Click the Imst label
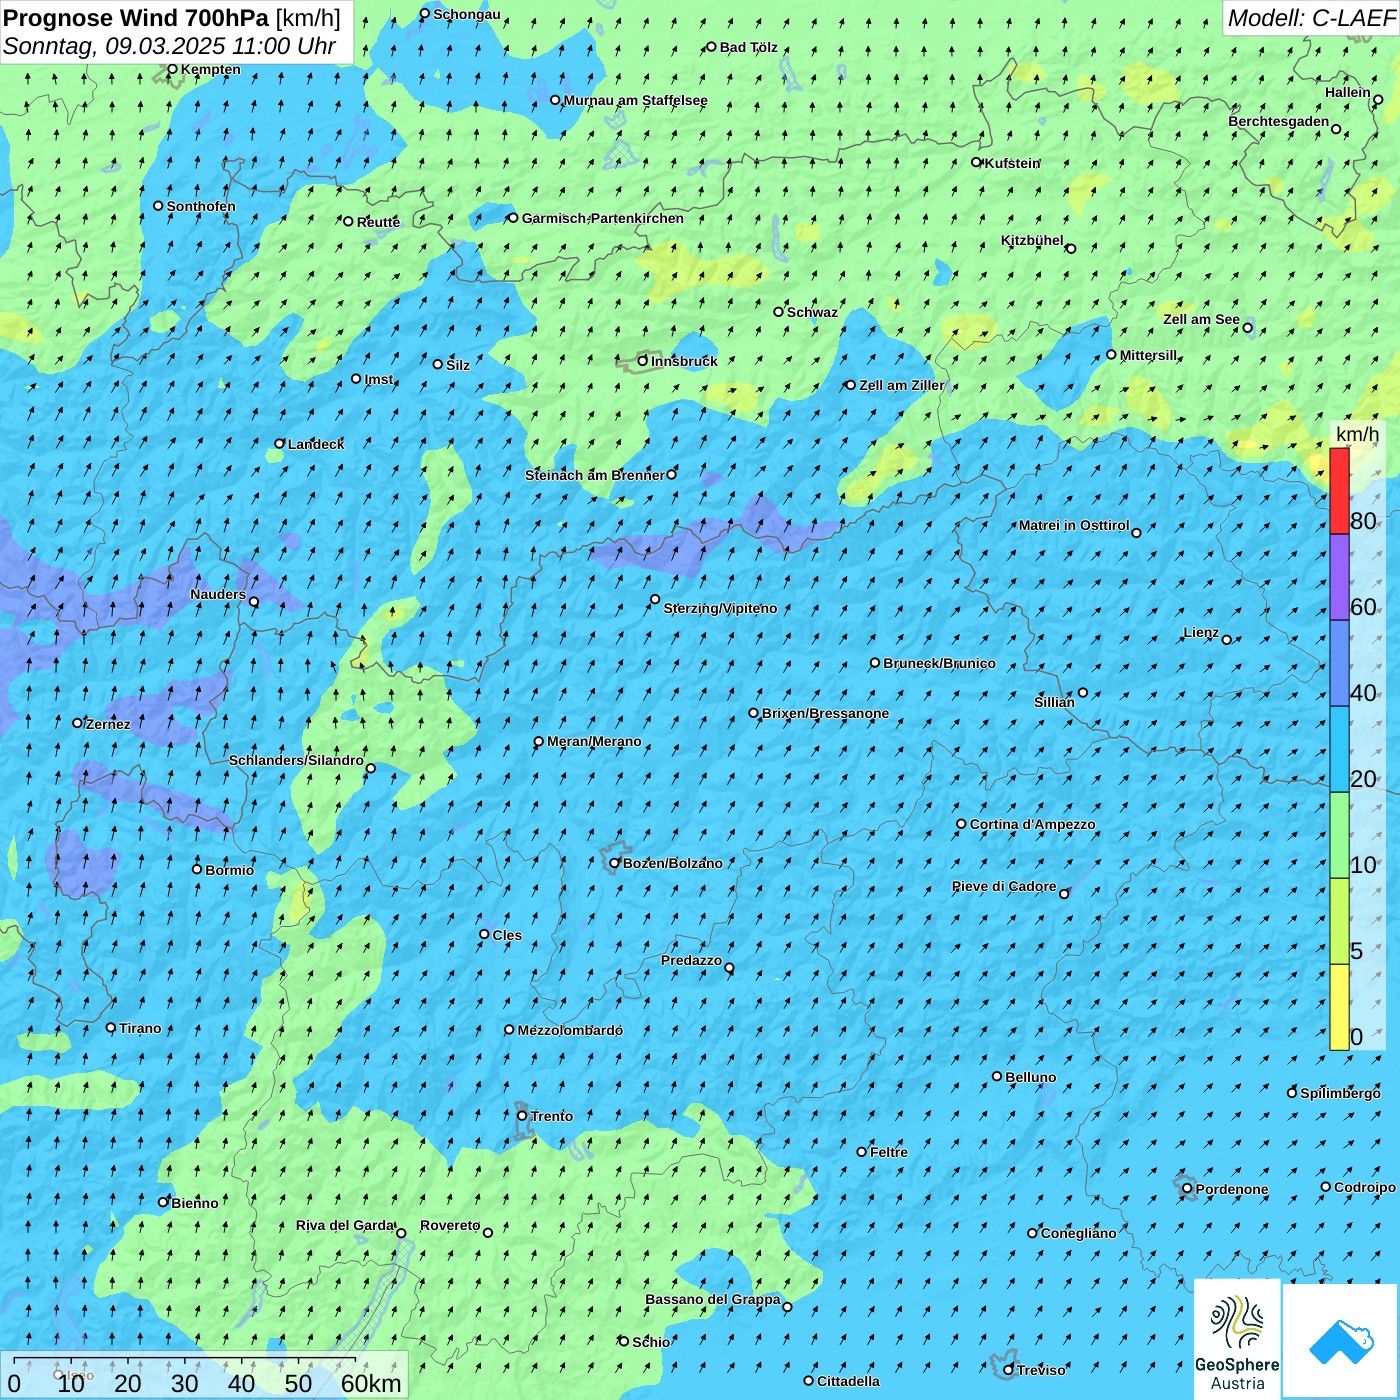This screenshot has width=1400, height=1400. coord(379,379)
